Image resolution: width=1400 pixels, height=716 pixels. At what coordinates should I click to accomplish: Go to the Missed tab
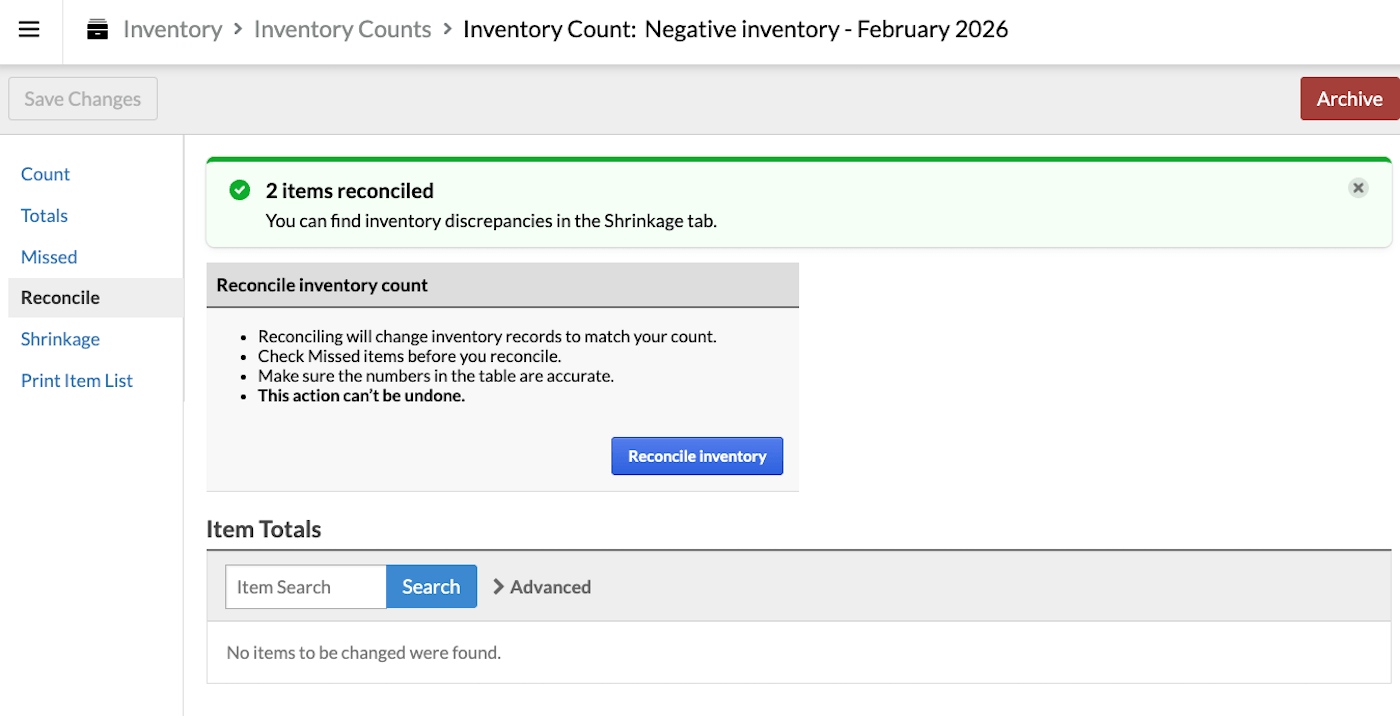pyautogui.click(x=49, y=257)
